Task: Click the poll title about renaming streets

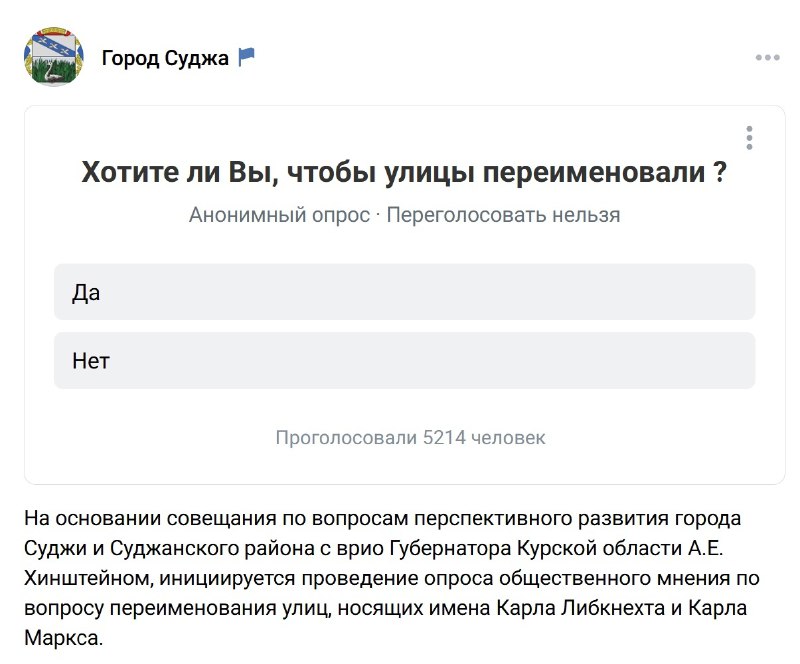Action: point(404,171)
